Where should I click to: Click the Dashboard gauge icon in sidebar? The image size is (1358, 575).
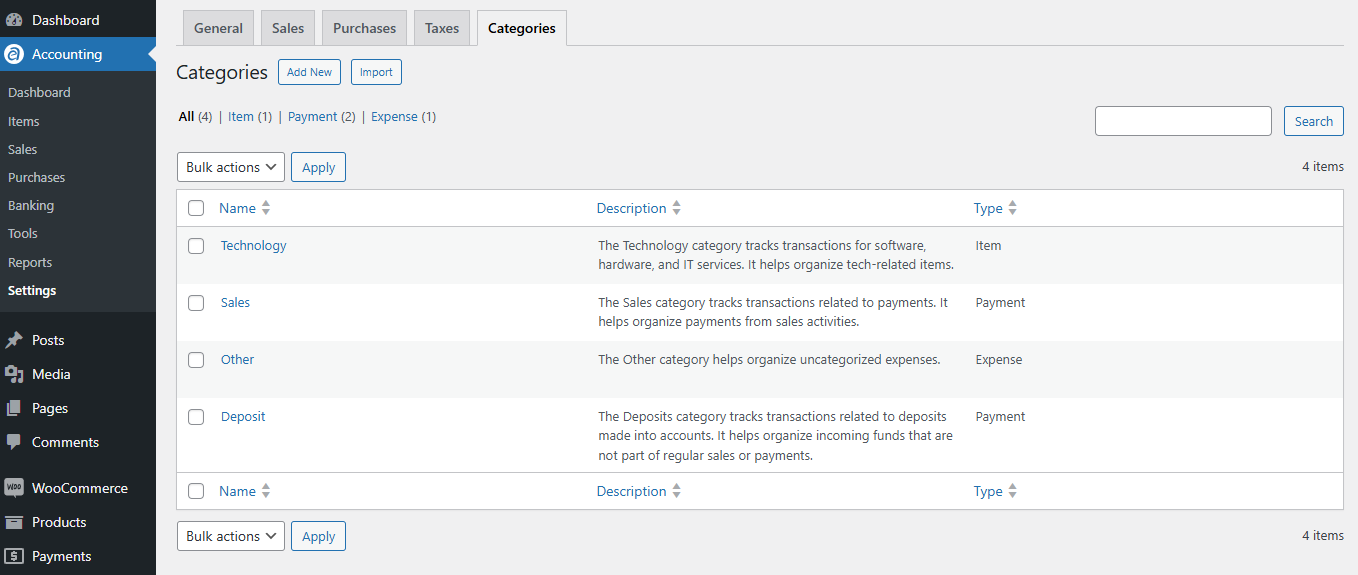tap(14, 20)
